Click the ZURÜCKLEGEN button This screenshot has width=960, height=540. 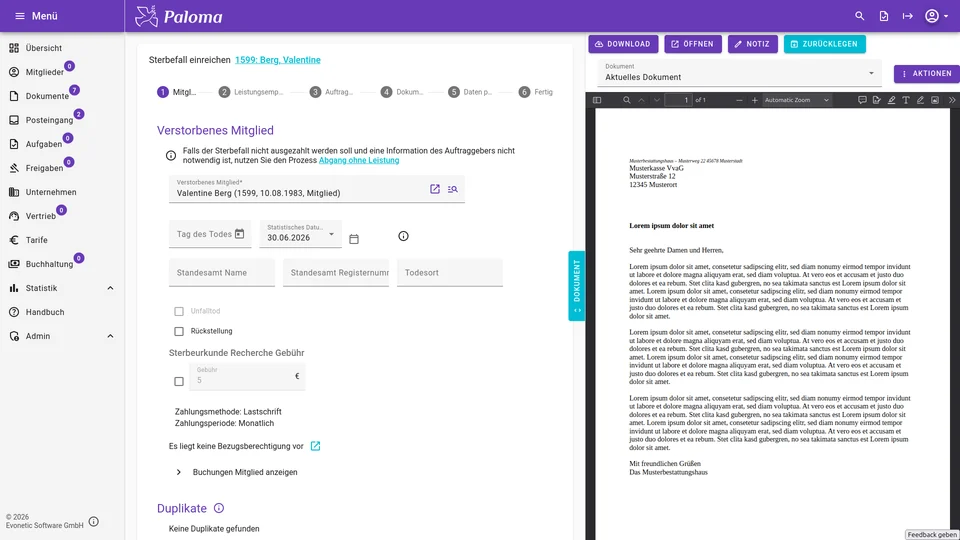824,44
